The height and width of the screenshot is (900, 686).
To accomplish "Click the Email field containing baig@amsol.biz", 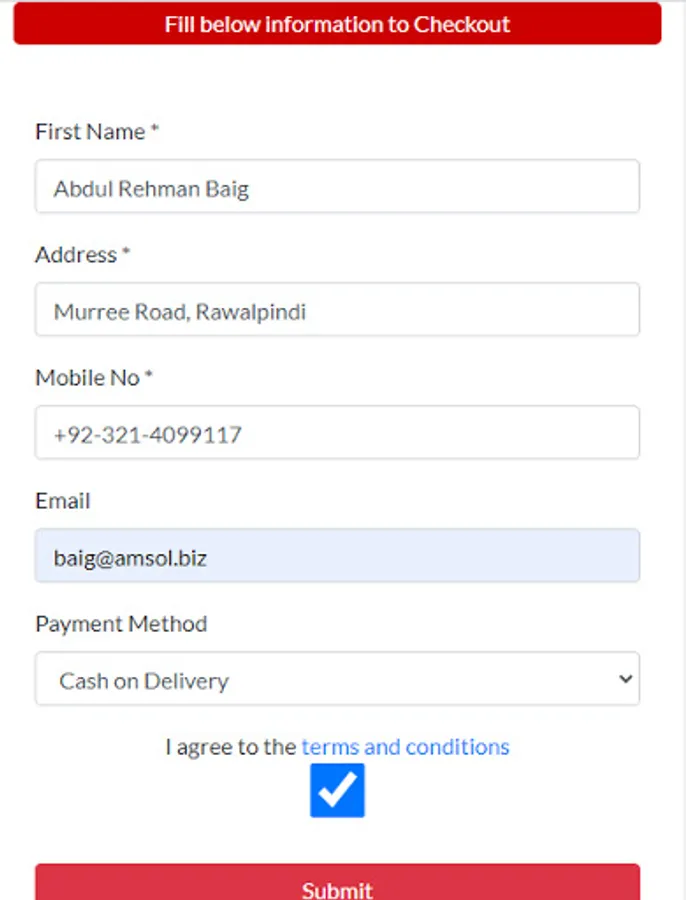I will click(x=337, y=556).
